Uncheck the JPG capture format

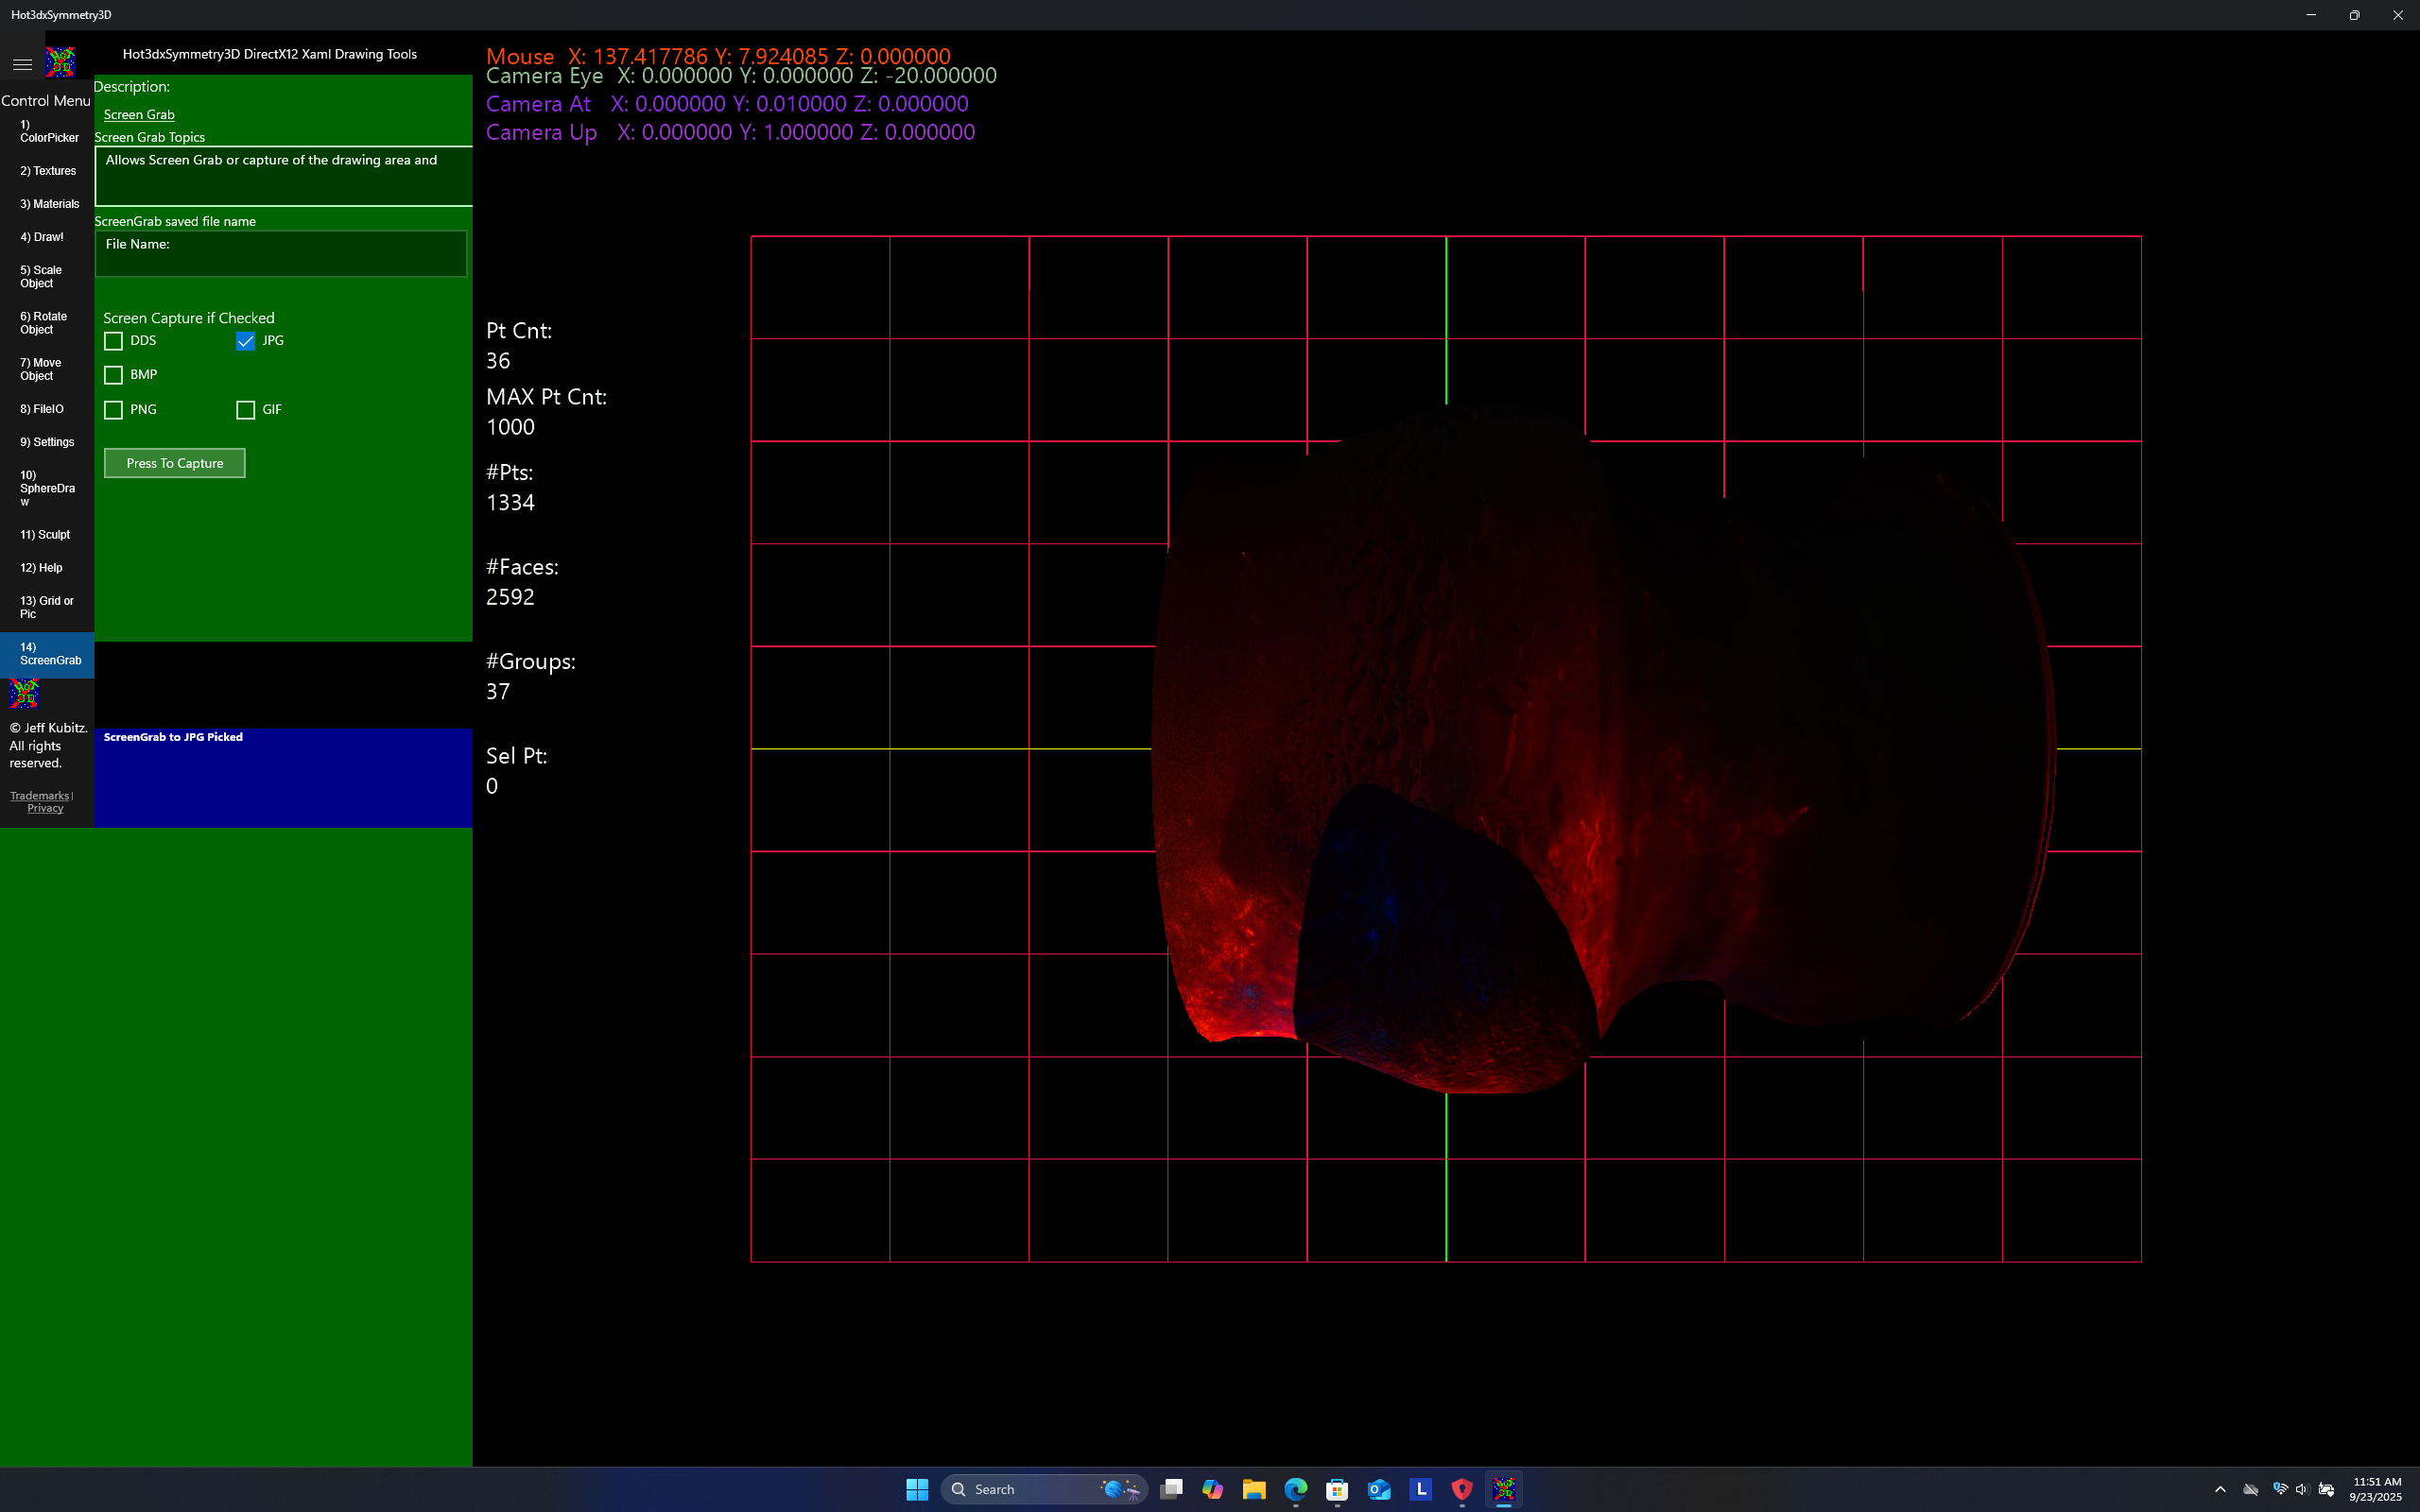tap(246, 341)
